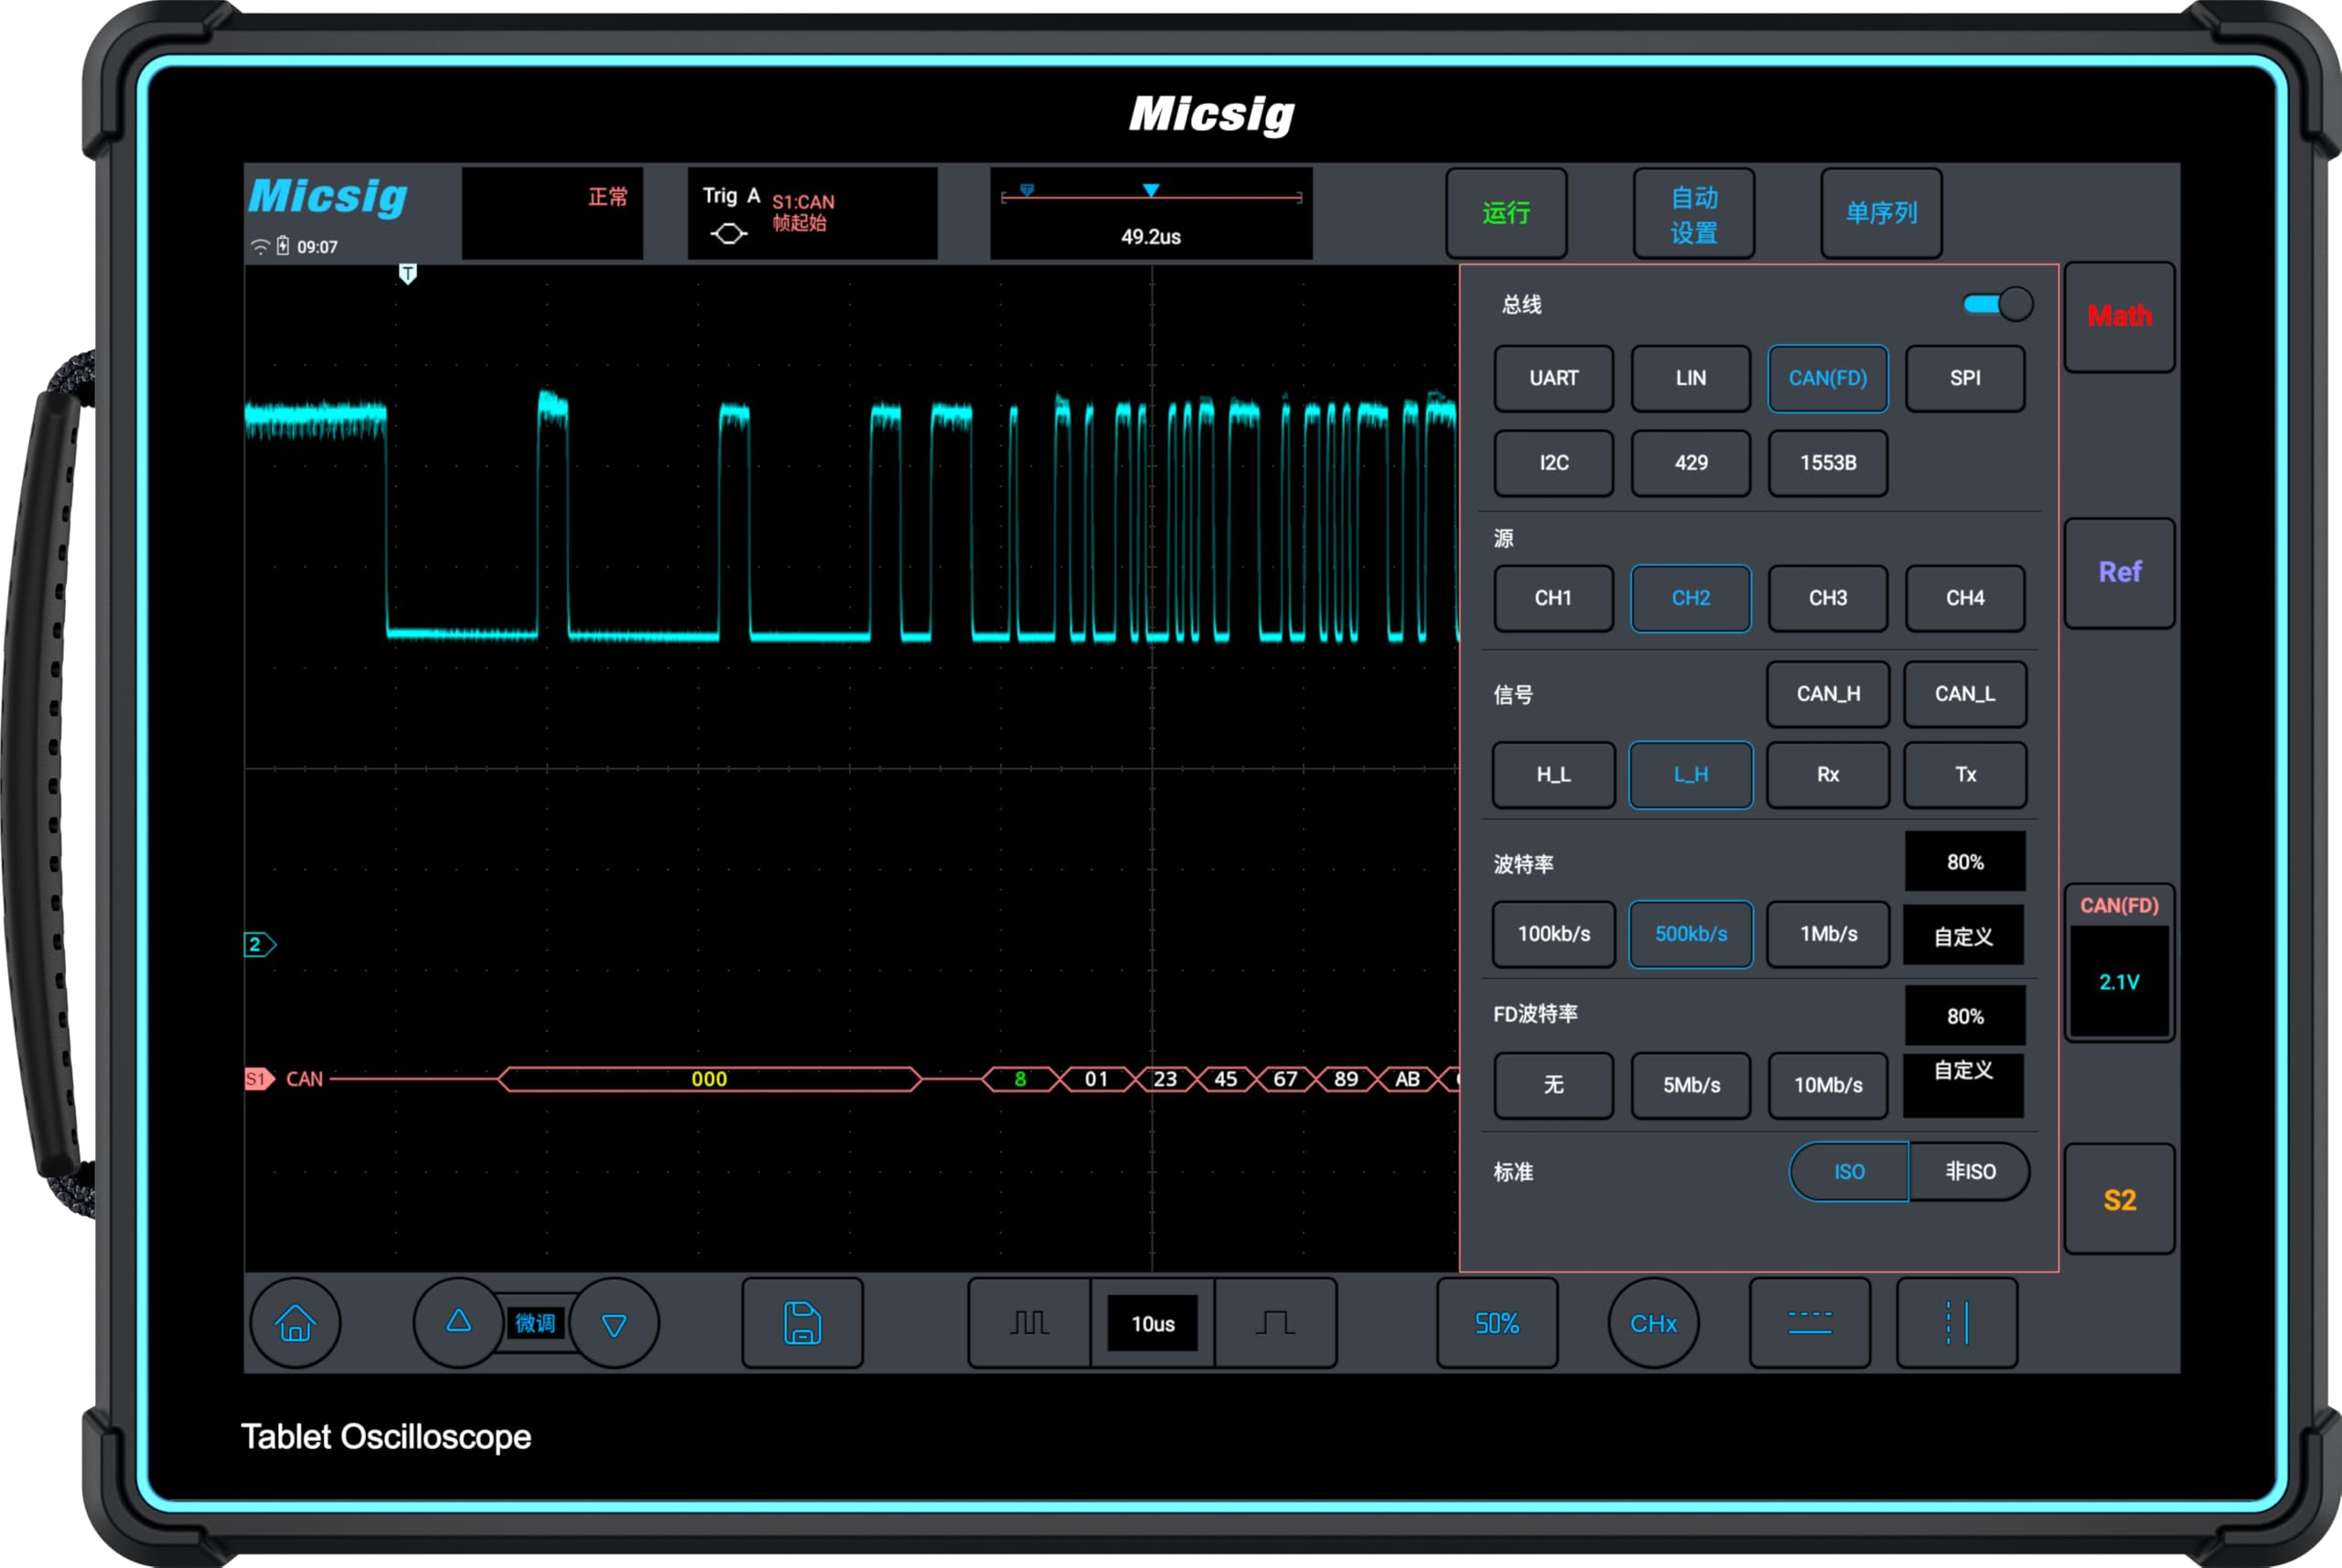Image resolution: width=2342 pixels, height=1568 pixels.
Task: Open vertical cursors with dotted-line icon
Action: (1957, 1322)
